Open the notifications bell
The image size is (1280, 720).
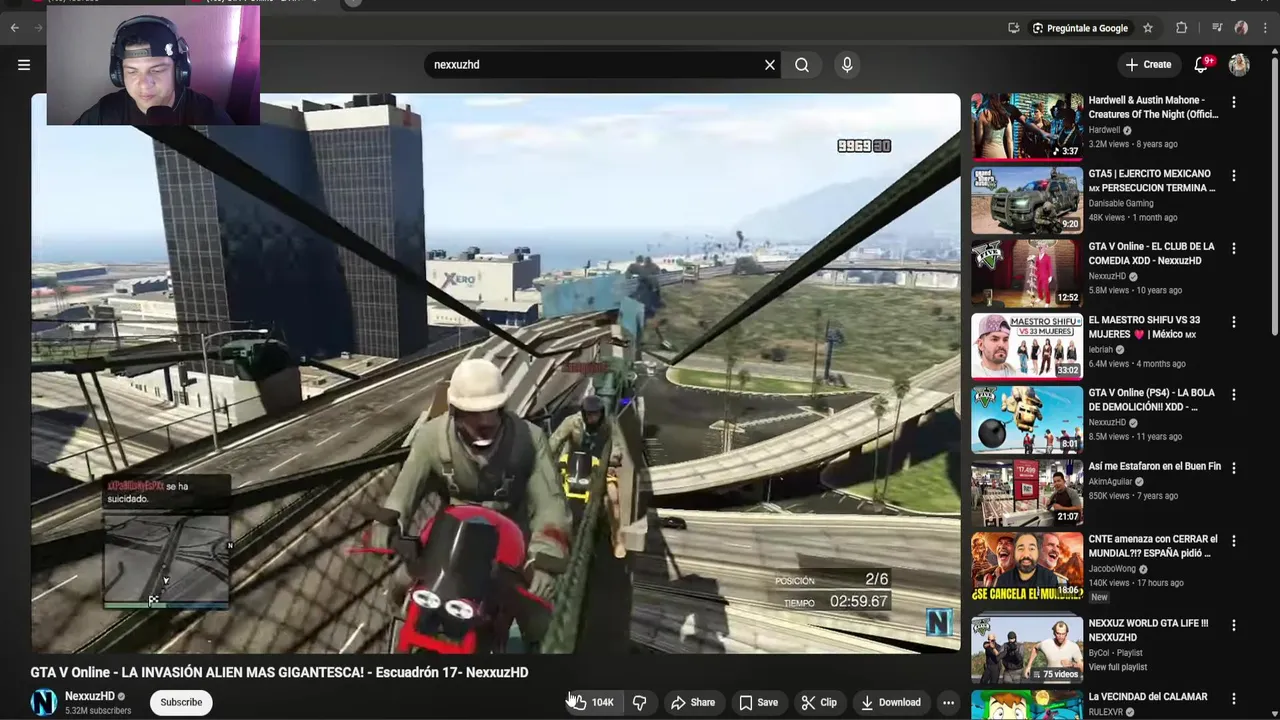[x=1201, y=65]
